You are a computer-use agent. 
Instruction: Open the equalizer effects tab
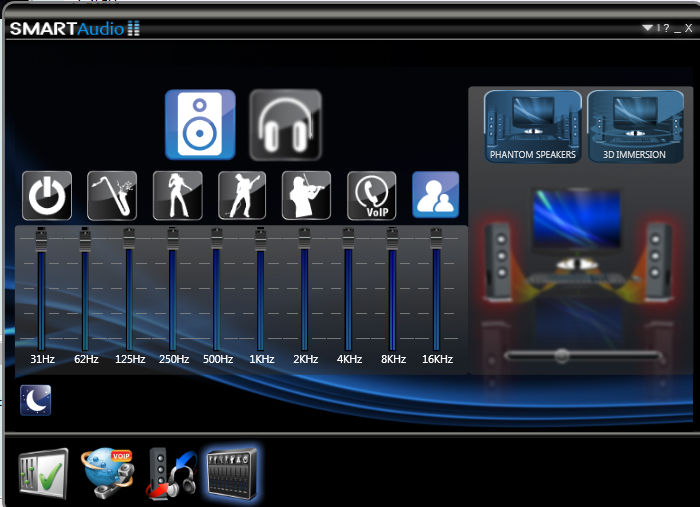[x=233, y=474]
